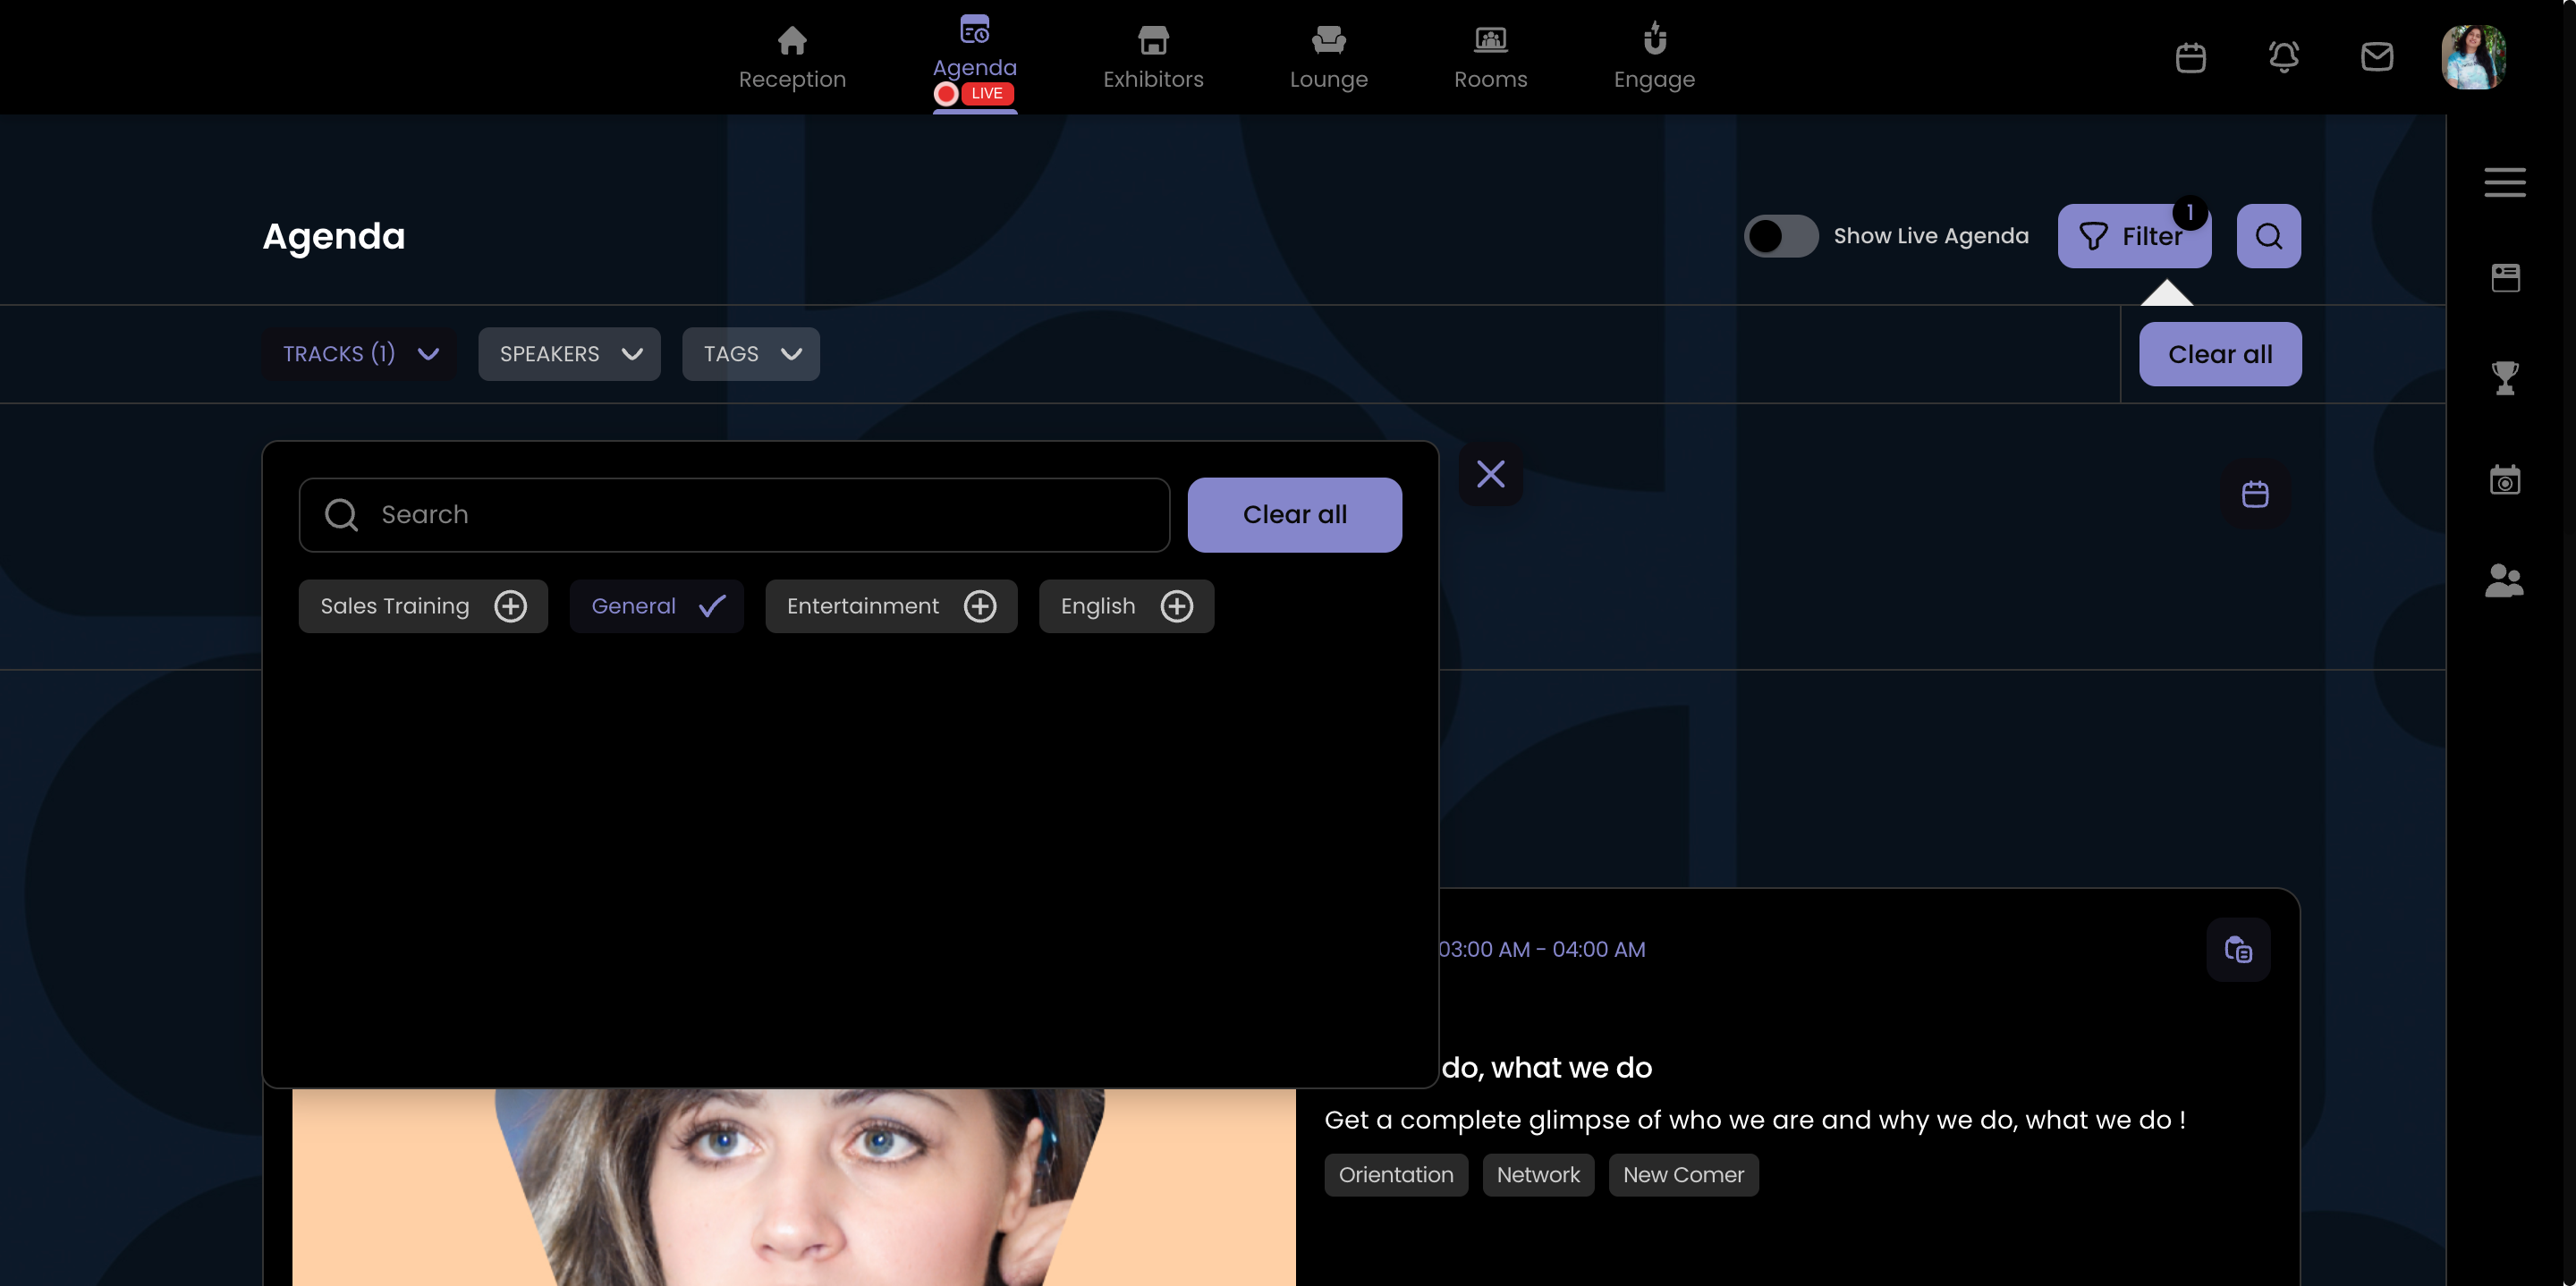Open the Rooms tab
This screenshot has width=2576, height=1286.
1490,57
